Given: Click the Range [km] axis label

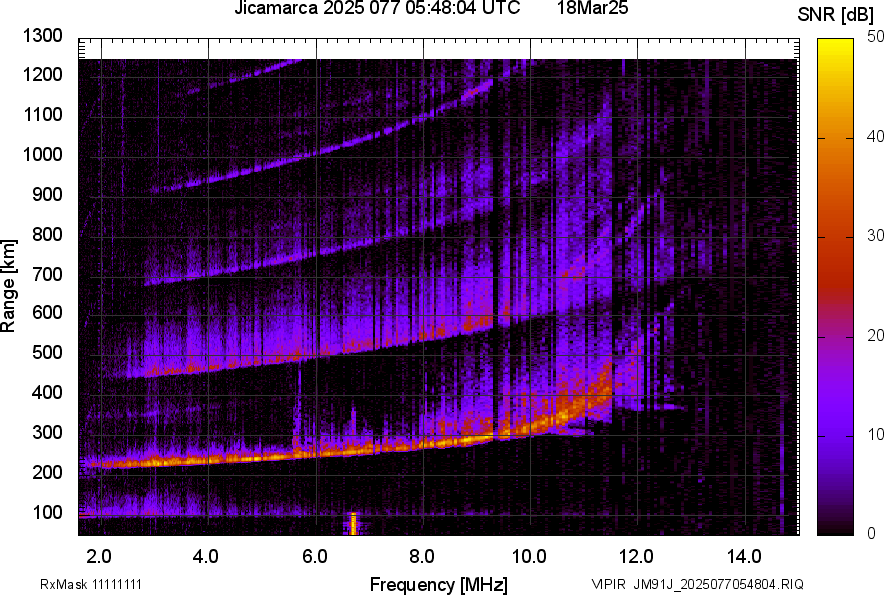Looking at the screenshot, I should pyautogui.click(x=8, y=286).
